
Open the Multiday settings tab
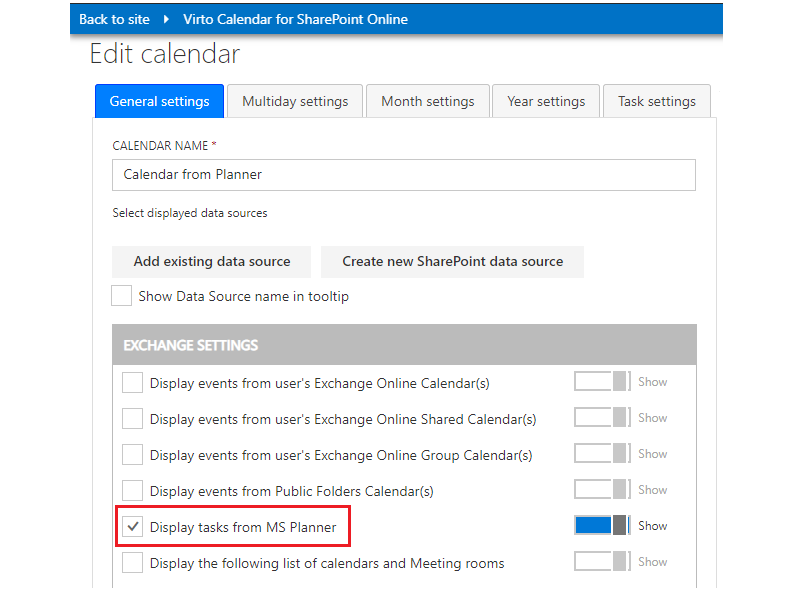click(295, 101)
